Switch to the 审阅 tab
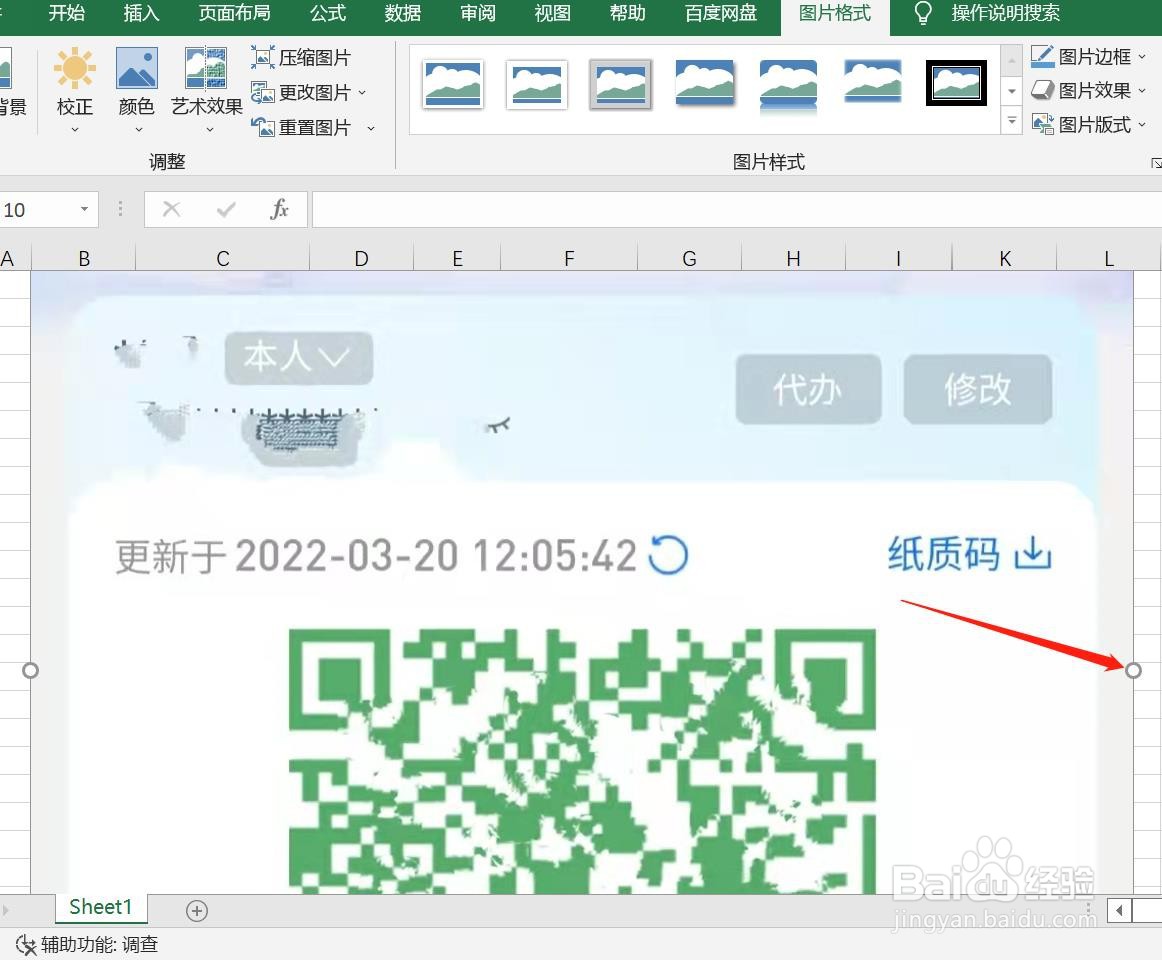Image resolution: width=1162 pixels, height=960 pixels. point(477,13)
